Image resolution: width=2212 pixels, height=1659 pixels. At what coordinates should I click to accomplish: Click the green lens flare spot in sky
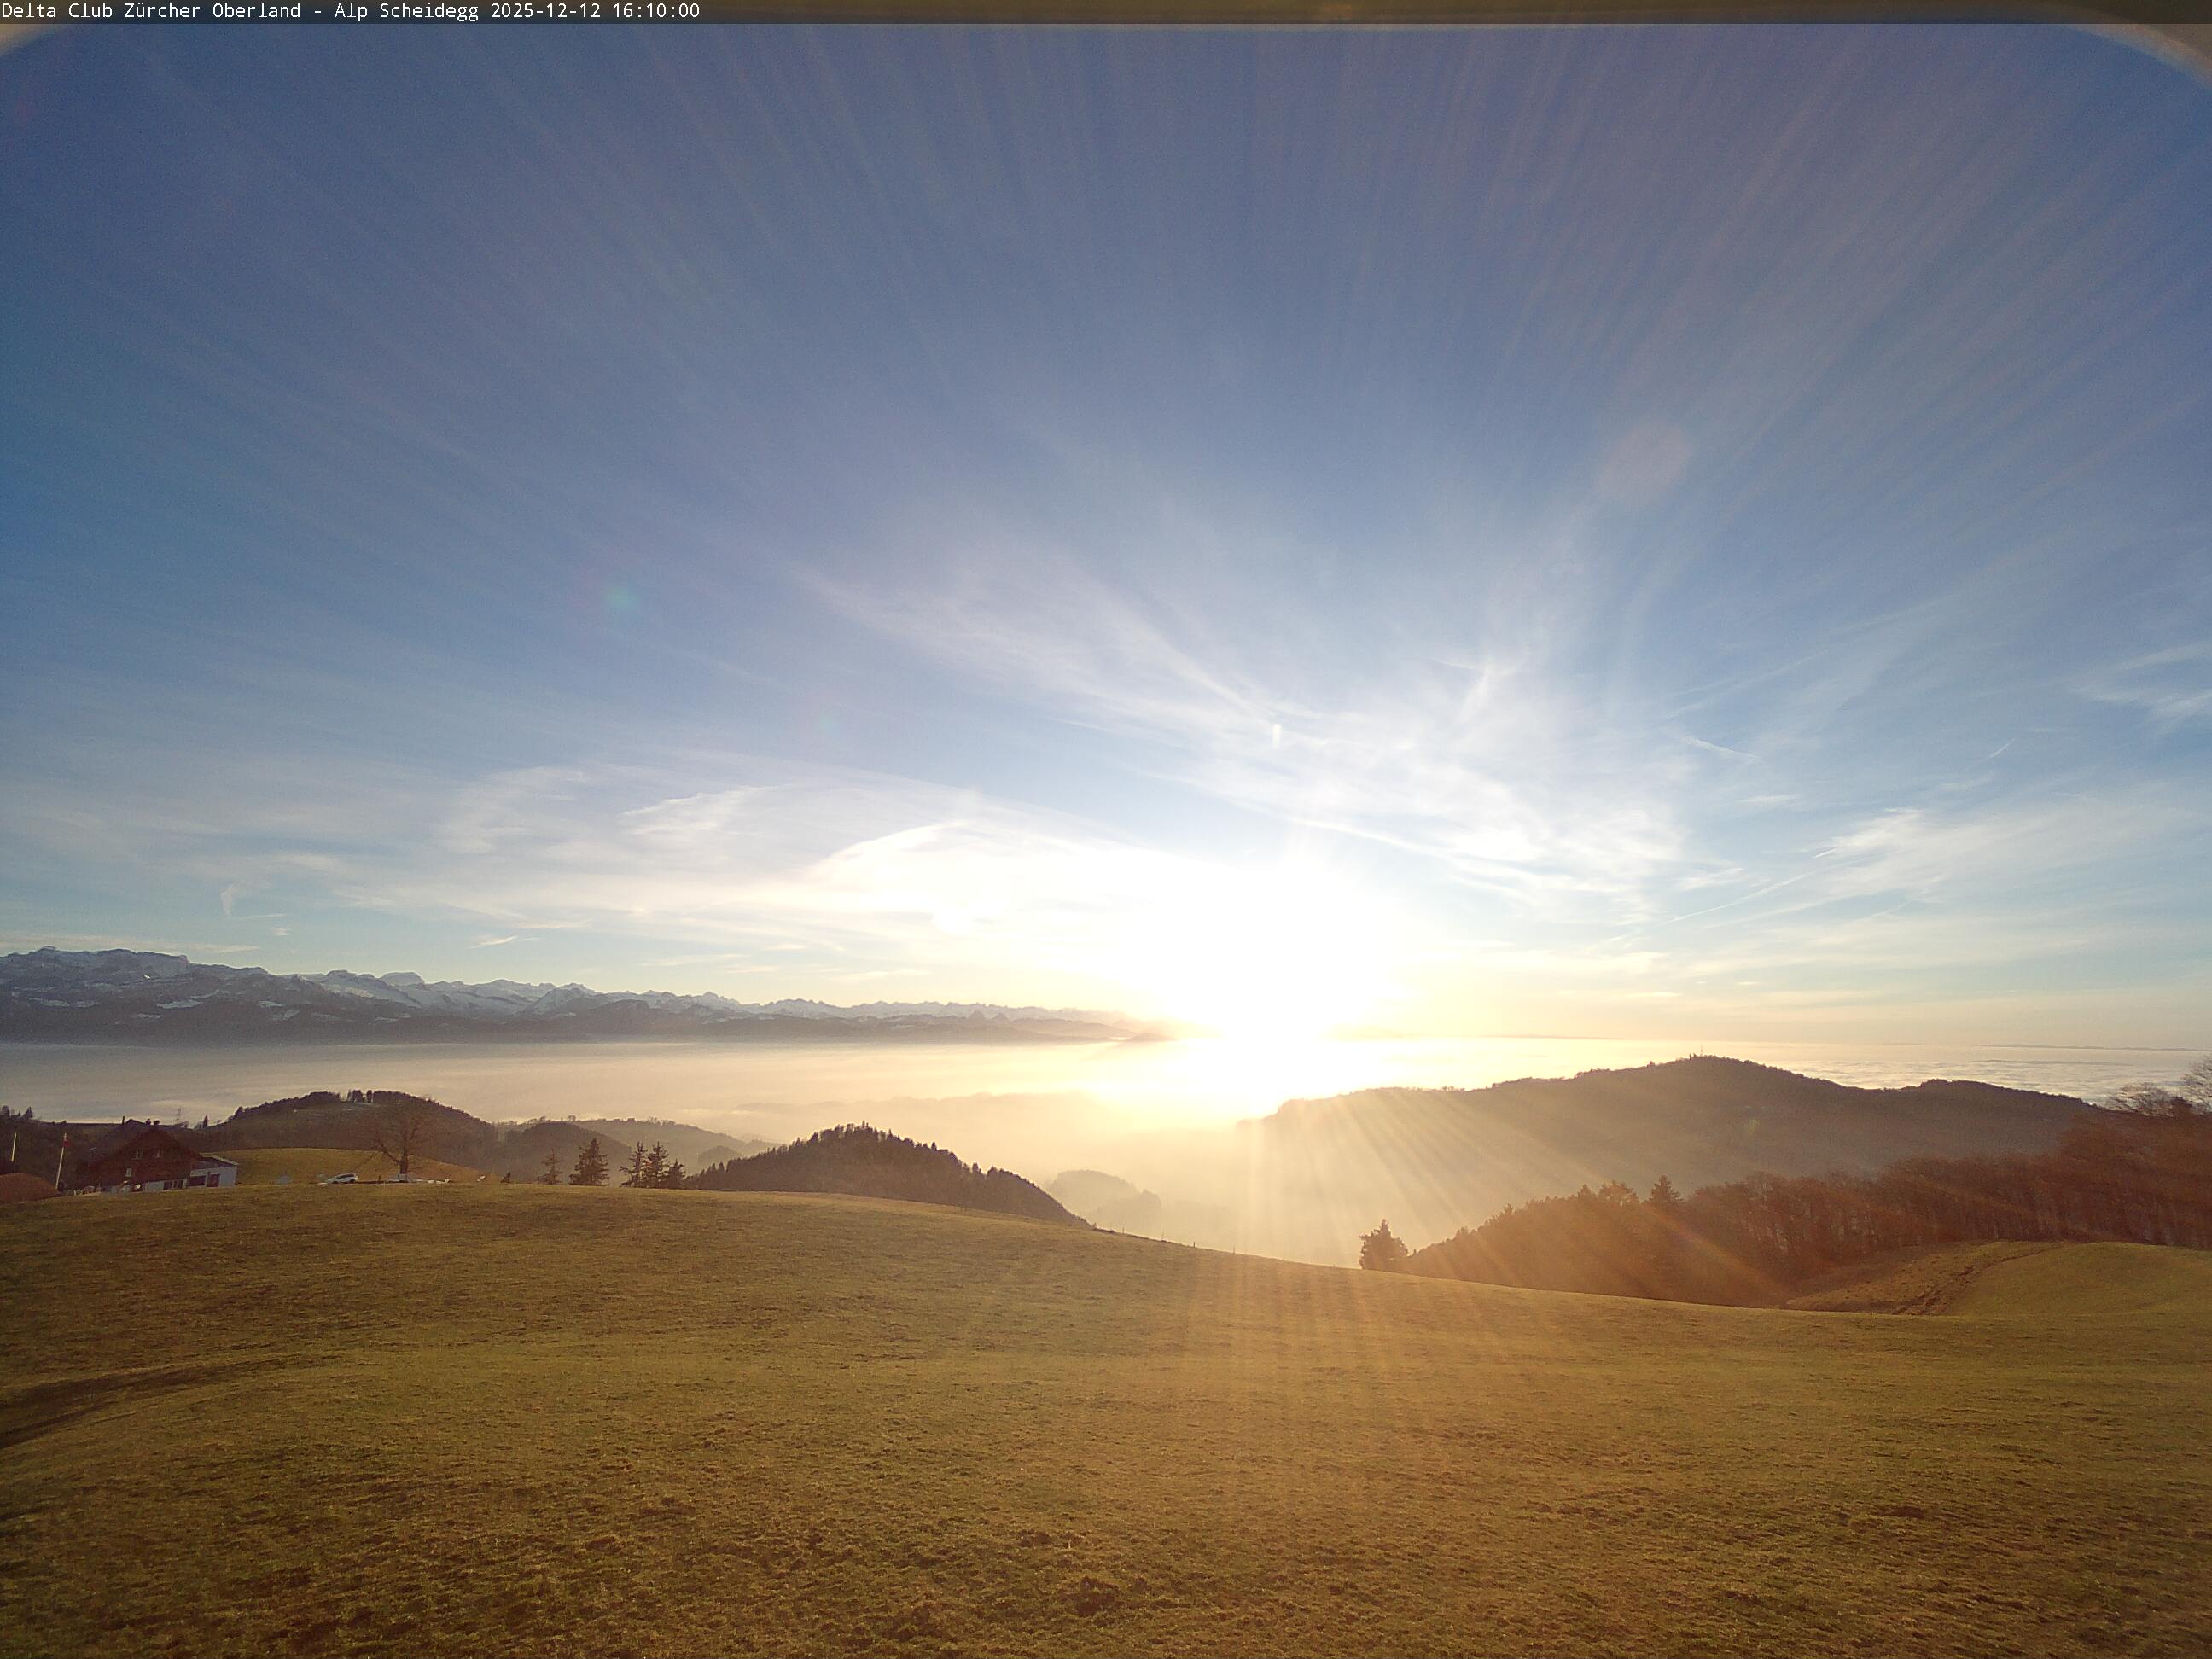click(x=621, y=601)
